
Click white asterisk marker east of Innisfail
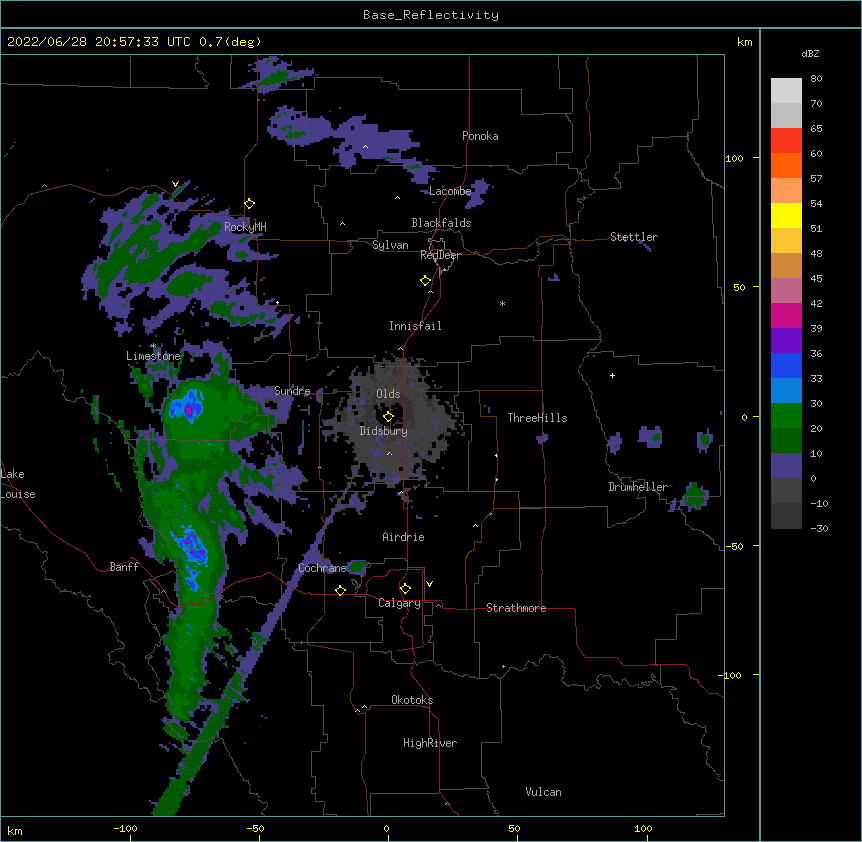[x=502, y=303]
